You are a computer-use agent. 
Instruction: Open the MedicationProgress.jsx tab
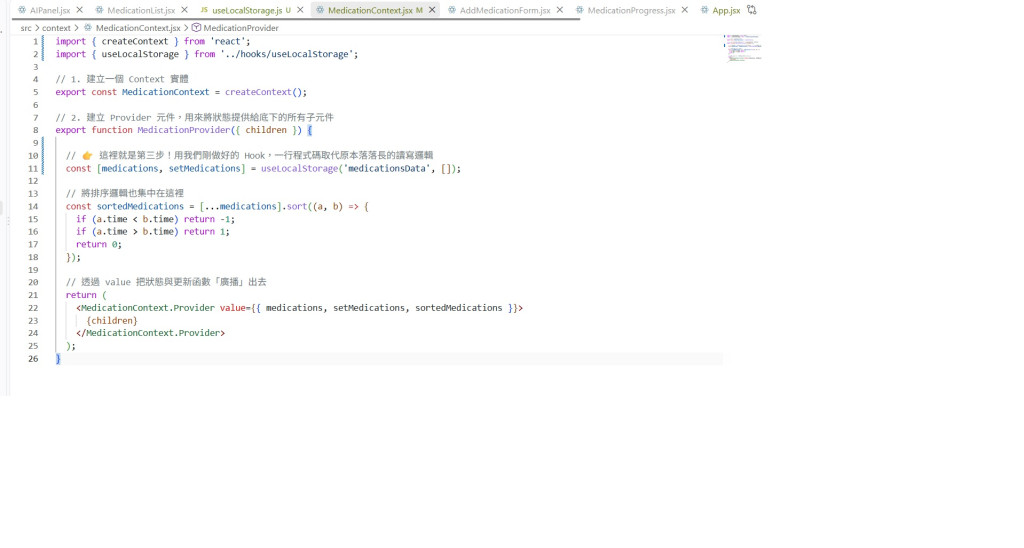[x=631, y=10]
